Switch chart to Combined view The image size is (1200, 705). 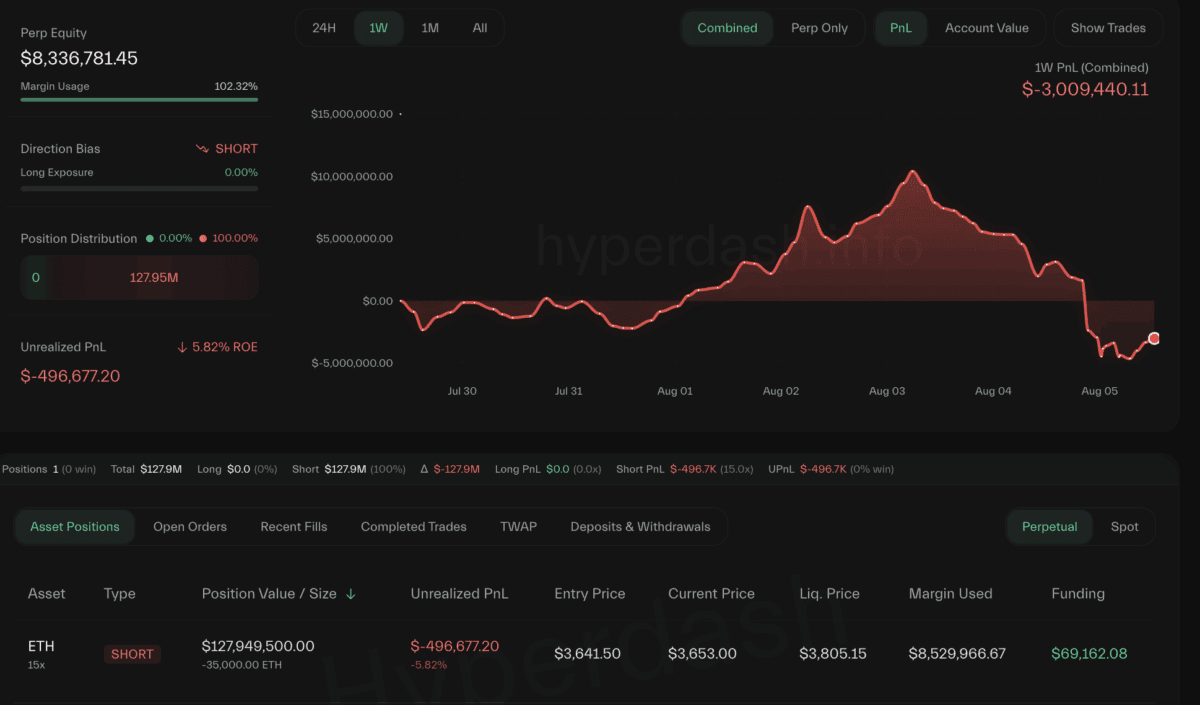point(727,28)
